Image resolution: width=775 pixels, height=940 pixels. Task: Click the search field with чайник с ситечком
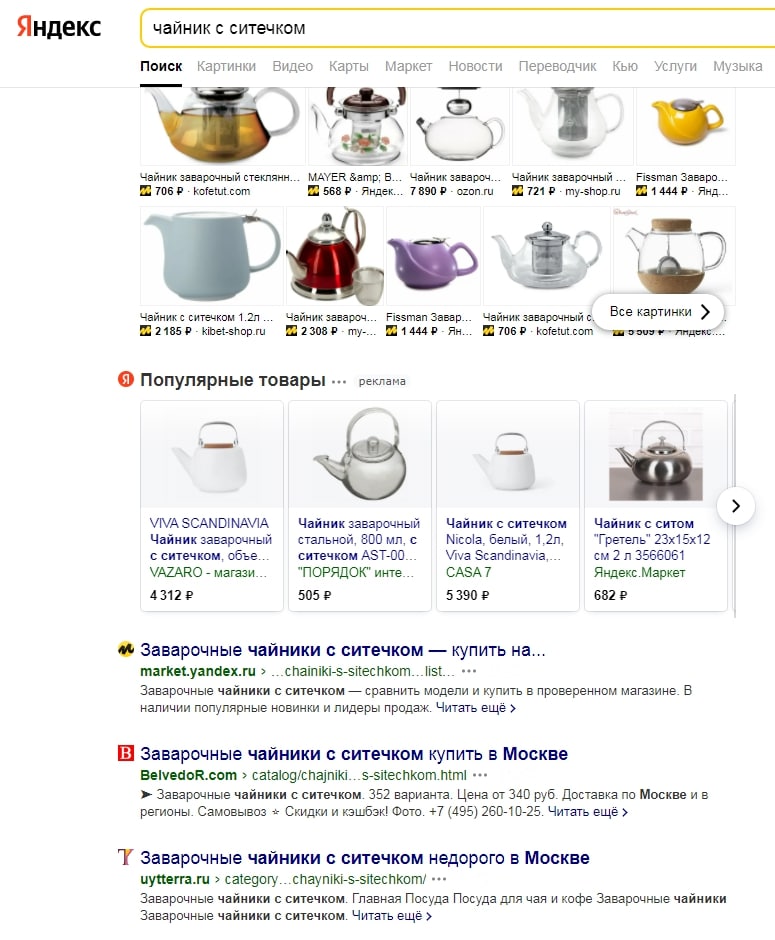click(457, 28)
